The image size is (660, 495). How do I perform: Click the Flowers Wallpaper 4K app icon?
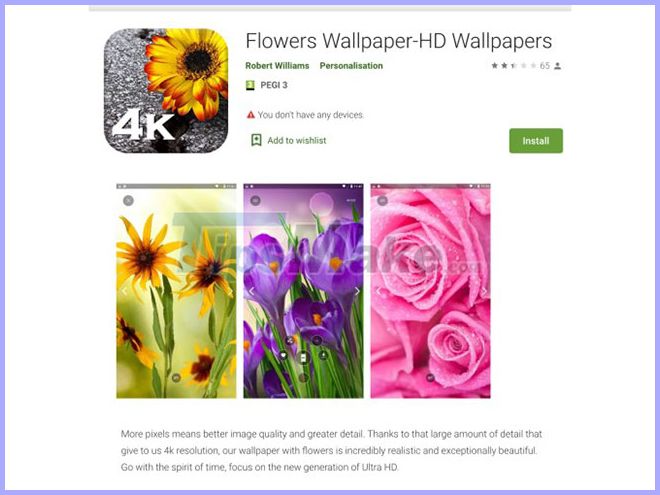[x=166, y=90]
